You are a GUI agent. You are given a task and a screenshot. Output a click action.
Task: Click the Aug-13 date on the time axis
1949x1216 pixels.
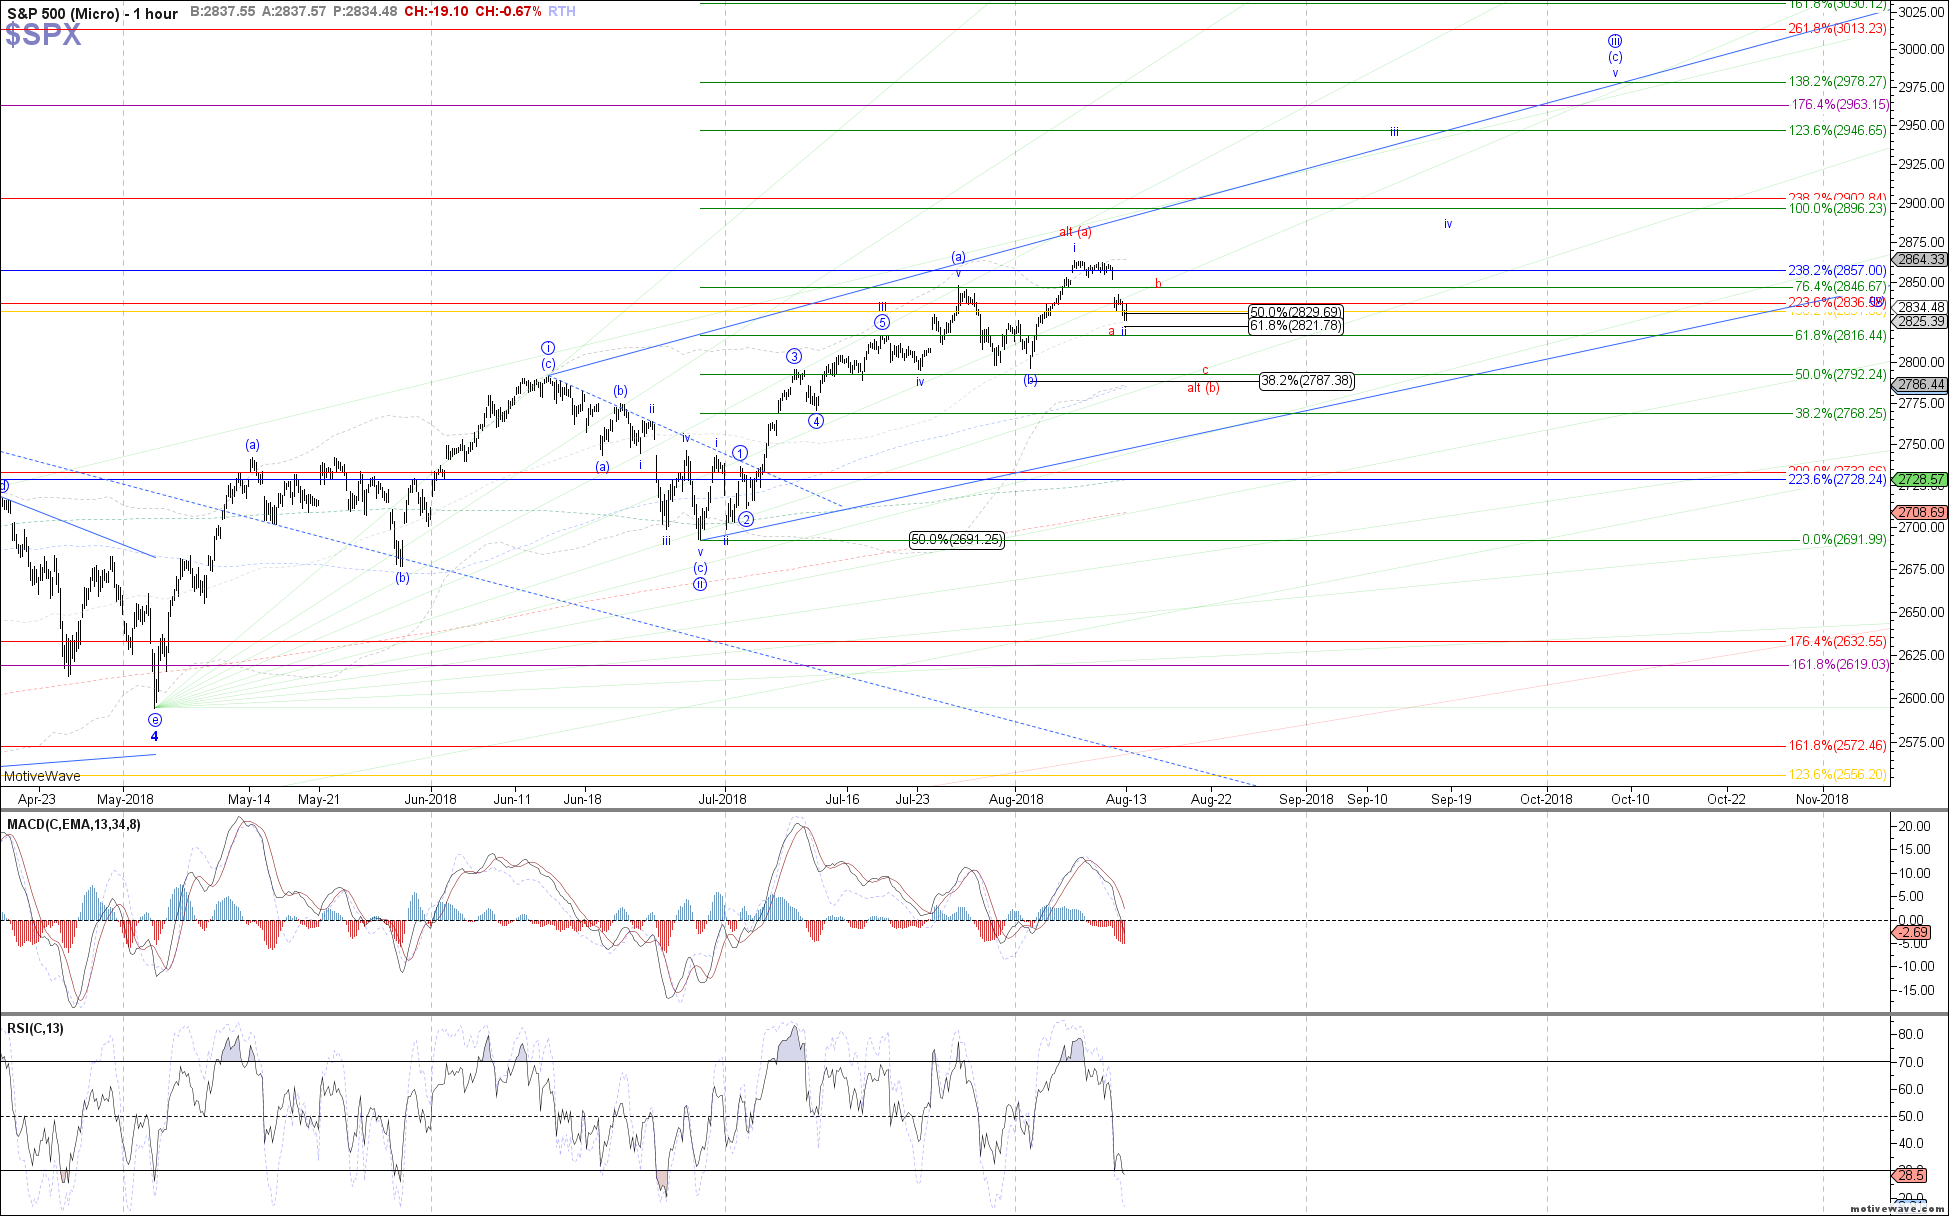pos(1126,799)
